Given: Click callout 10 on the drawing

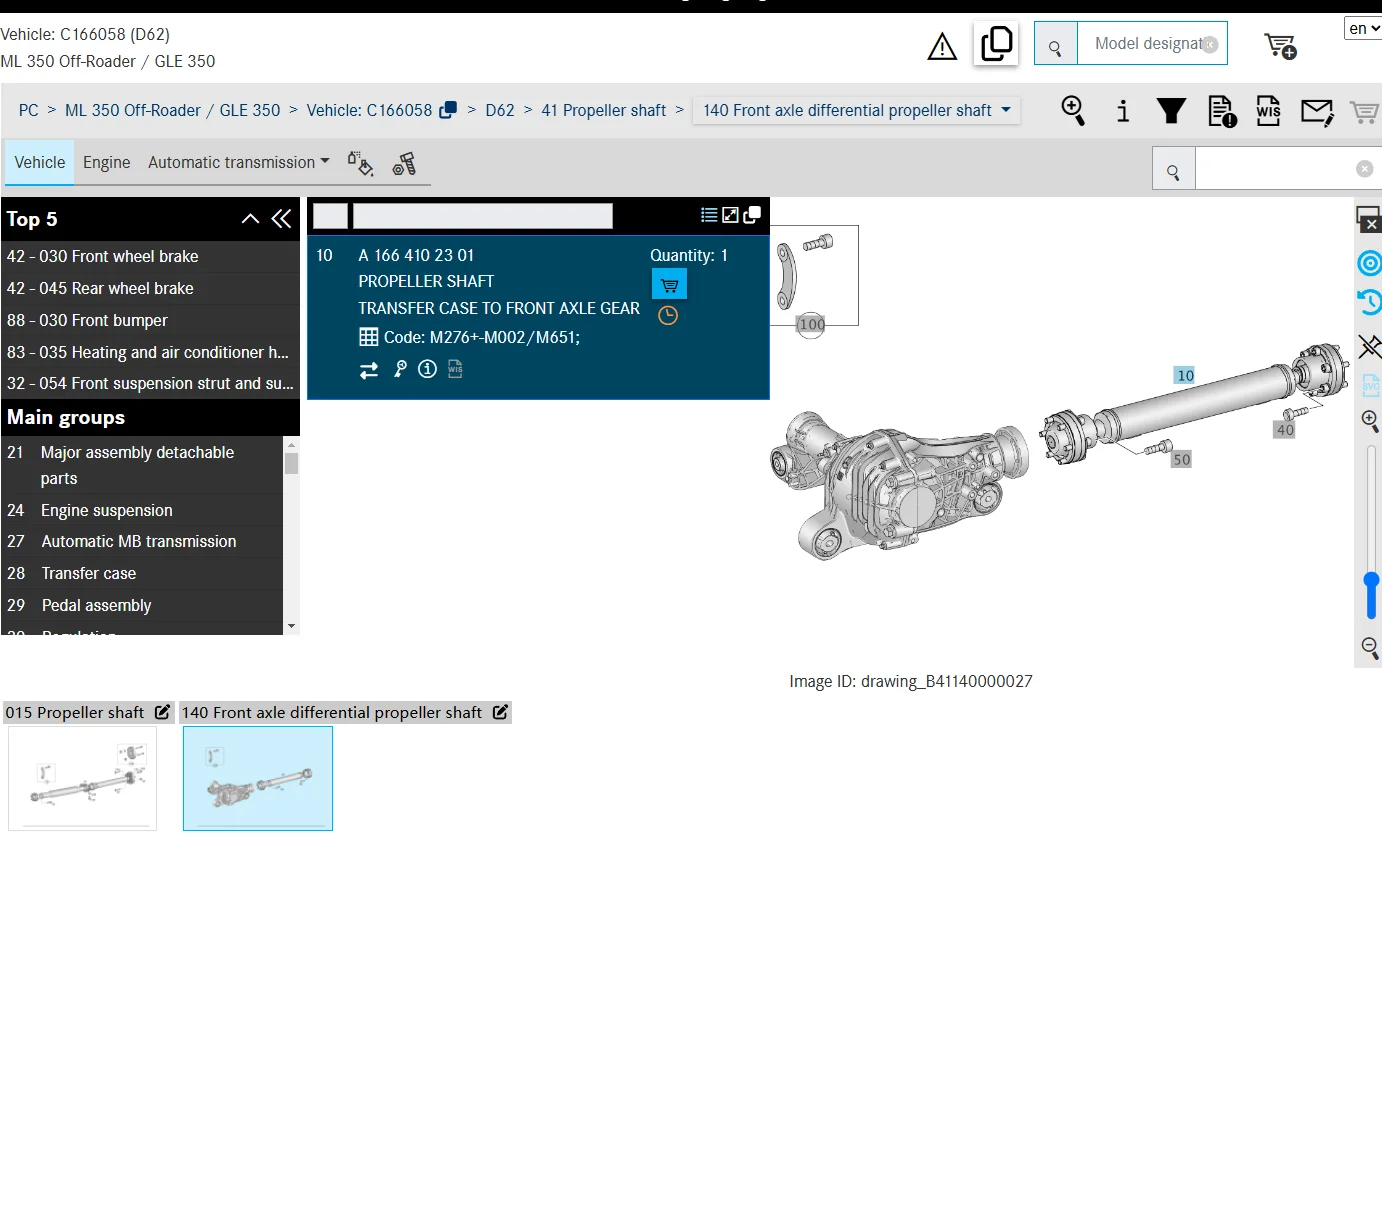Looking at the screenshot, I should coord(1185,376).
